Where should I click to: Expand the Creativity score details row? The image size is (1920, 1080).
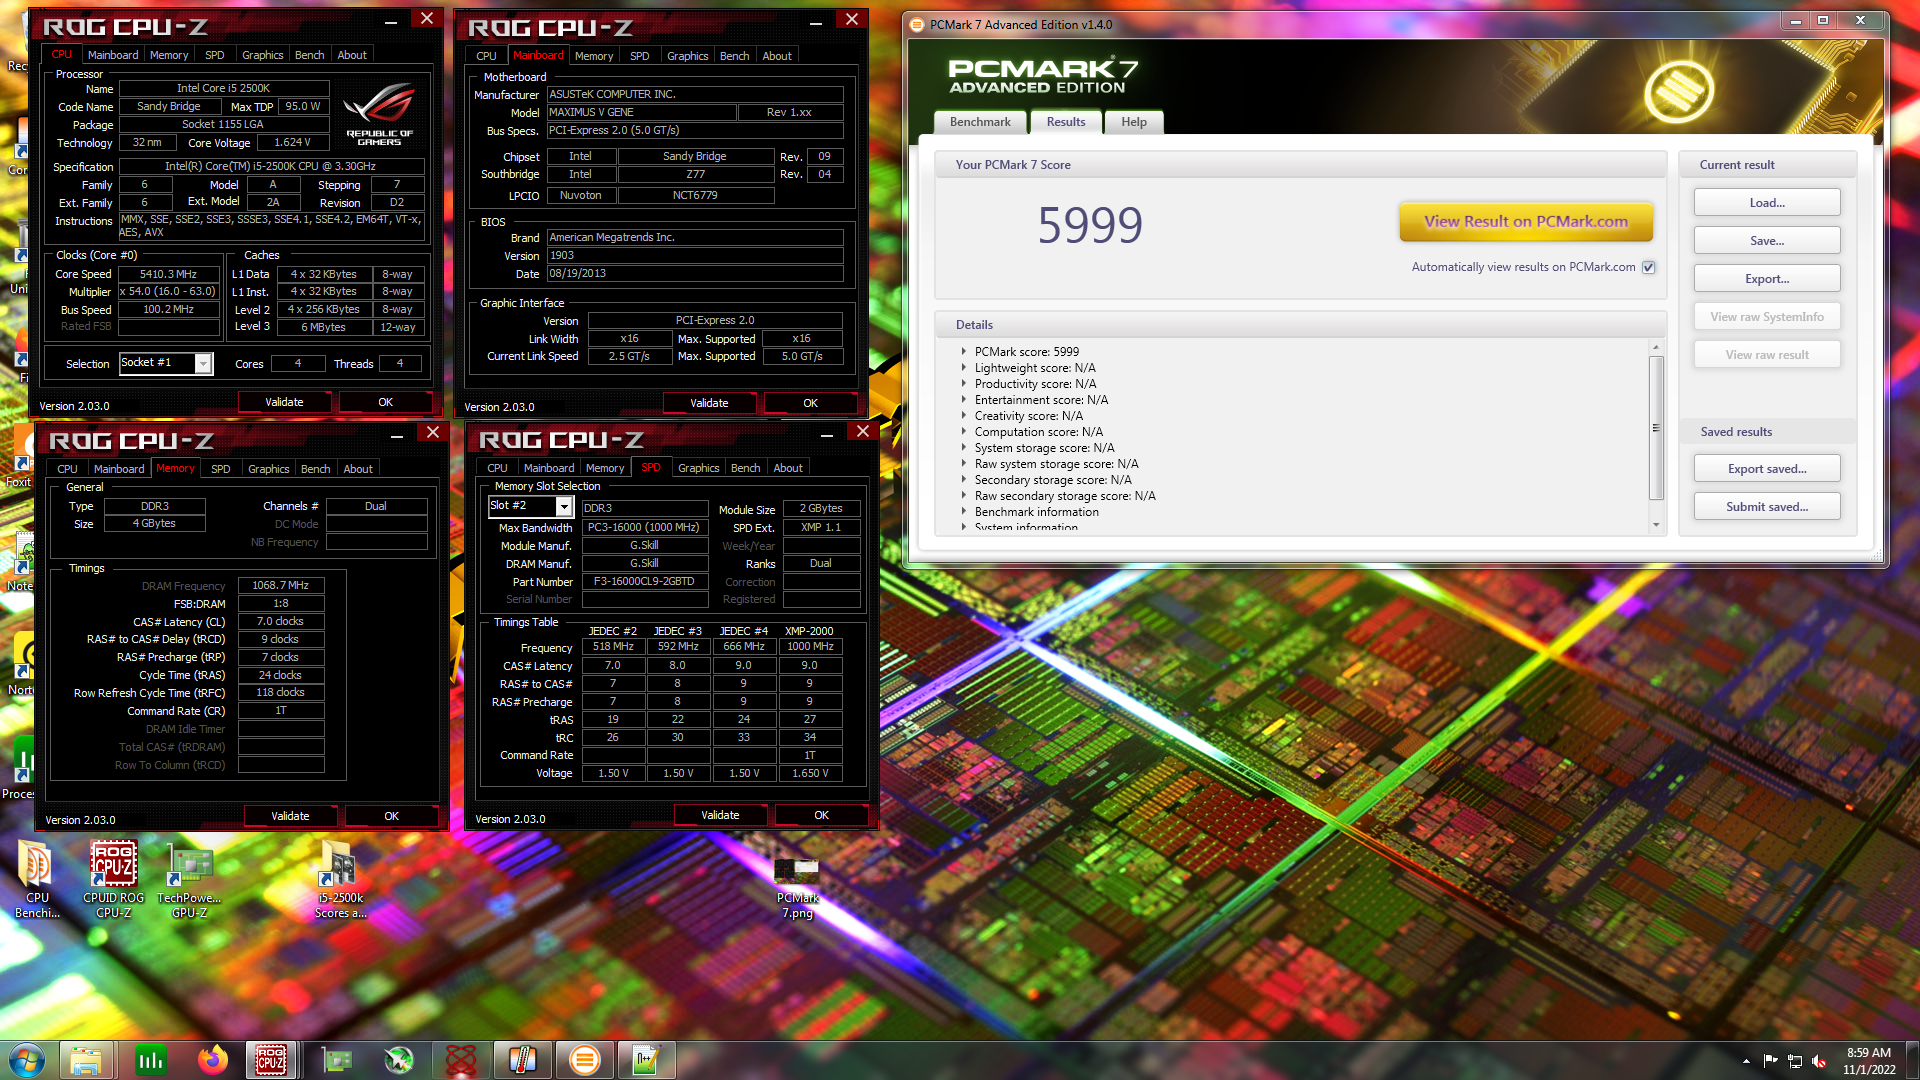click(x=964, y=416)
